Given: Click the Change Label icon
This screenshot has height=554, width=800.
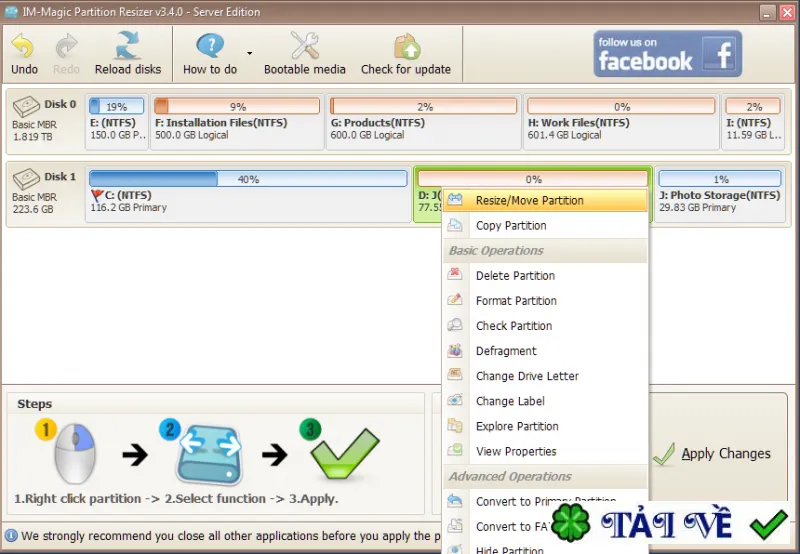Looking at the screenshot, I should coord(455,400).
